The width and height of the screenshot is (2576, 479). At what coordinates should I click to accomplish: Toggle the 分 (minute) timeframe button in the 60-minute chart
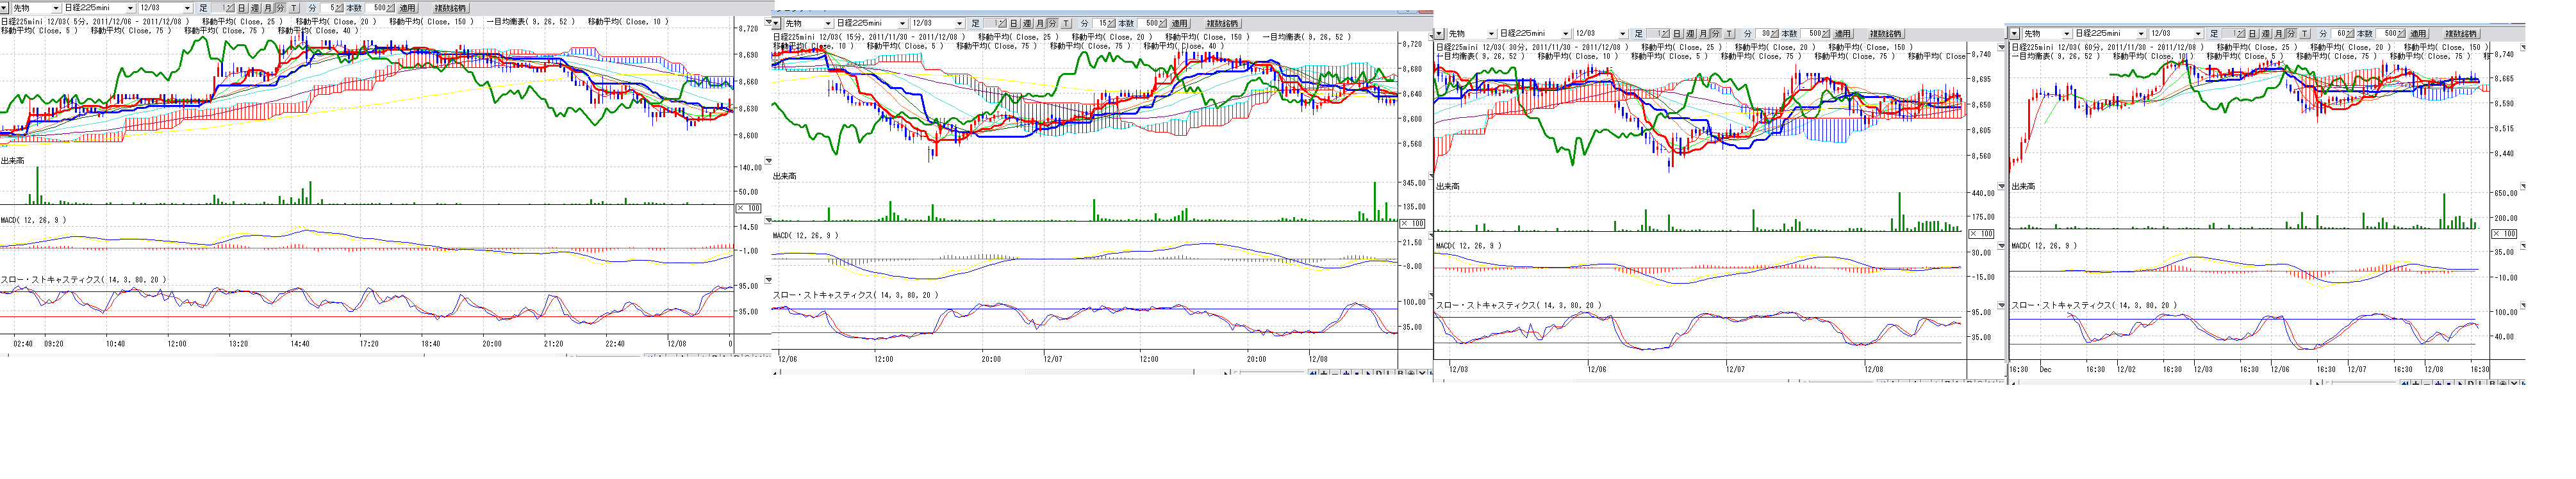coord(2291,34)
